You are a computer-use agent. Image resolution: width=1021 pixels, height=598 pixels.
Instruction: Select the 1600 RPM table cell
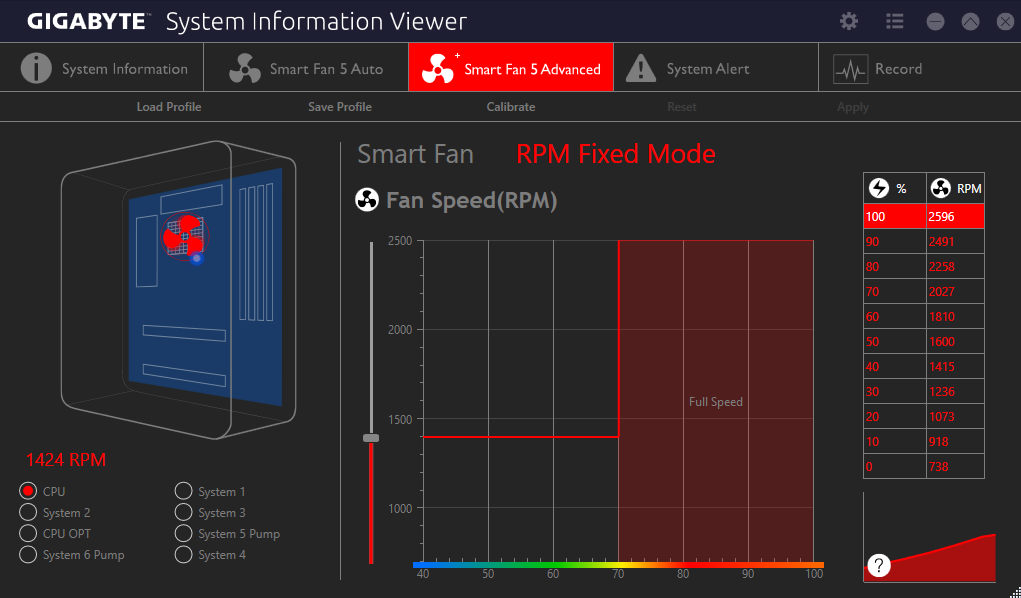pyautogui.click(x=955, y=341)
